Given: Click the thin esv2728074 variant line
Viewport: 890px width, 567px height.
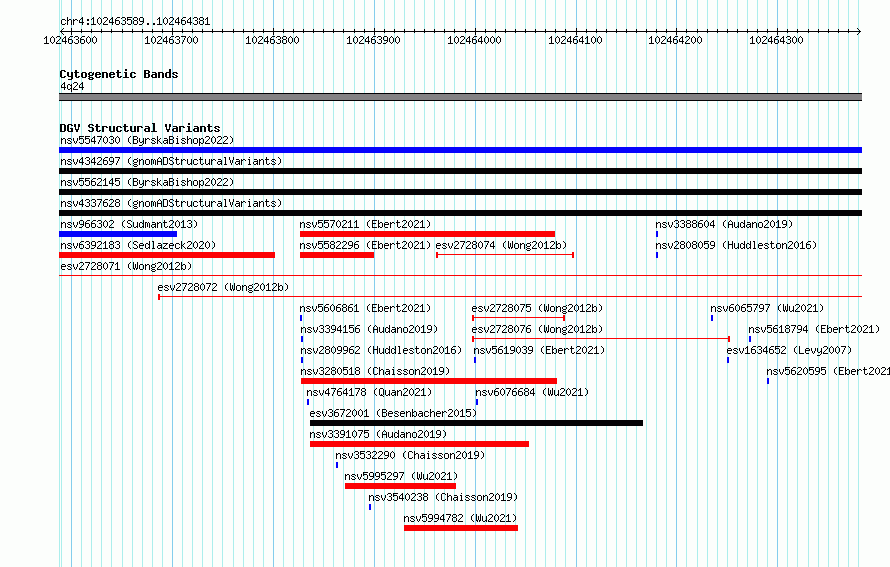Looking at the screenshot, I should [505, 255].
